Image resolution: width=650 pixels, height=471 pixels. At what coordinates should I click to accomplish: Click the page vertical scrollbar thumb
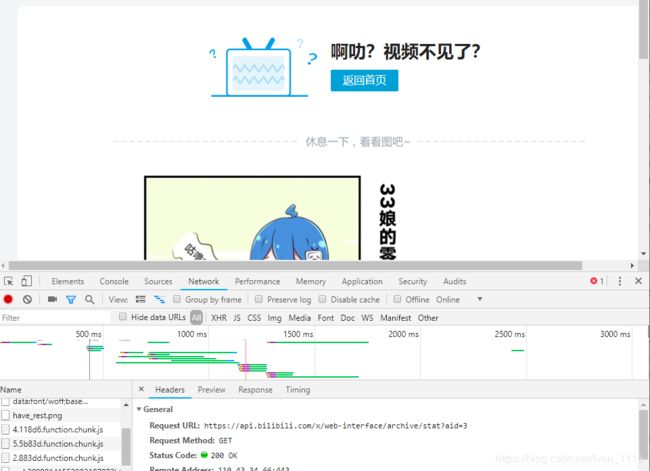click(643, 29)
